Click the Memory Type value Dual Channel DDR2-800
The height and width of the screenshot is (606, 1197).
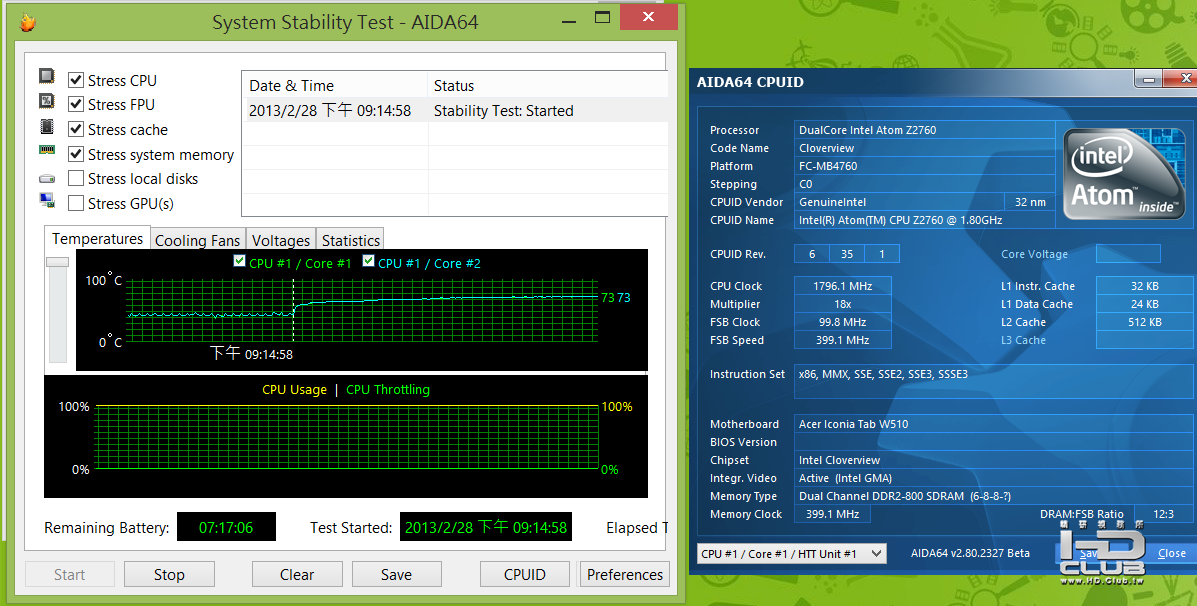click(x=993, y=496)
